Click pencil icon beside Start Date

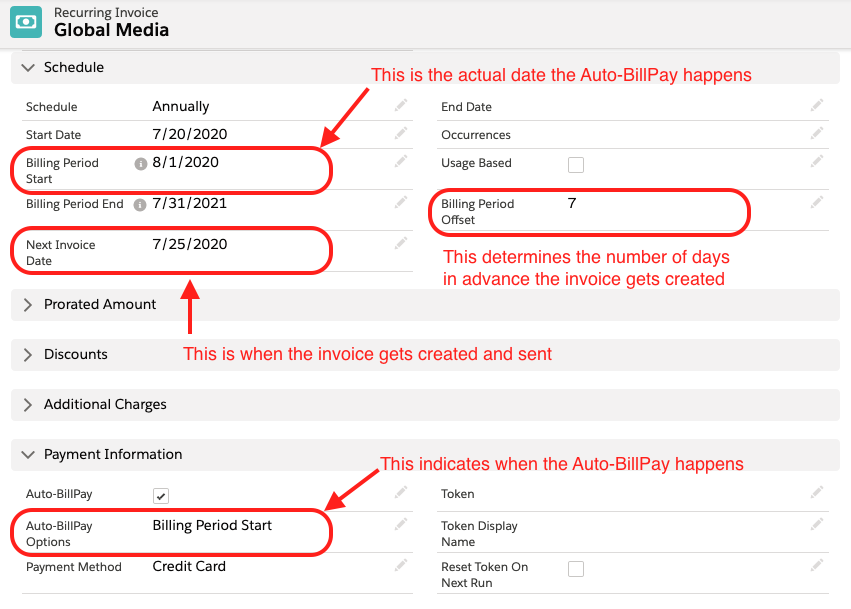click(401, 133)
